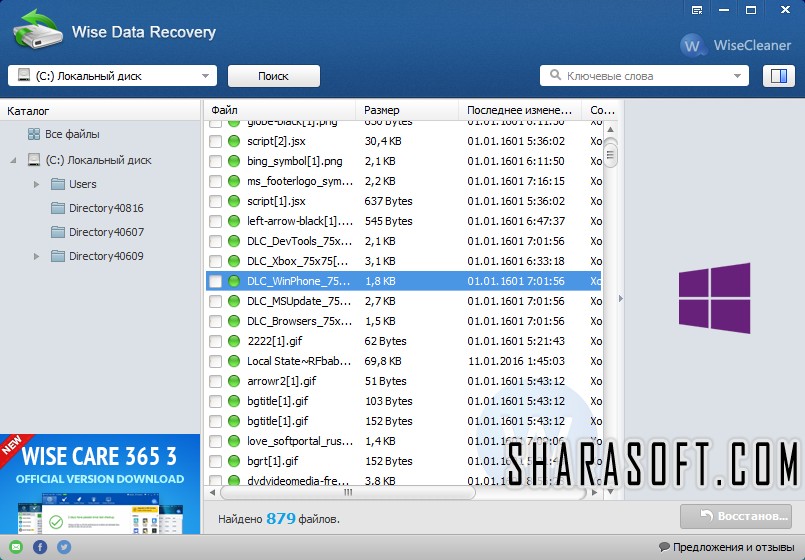
Task: Click green status dot of arrowr2[1].gif
Action: tap(234, 381)
